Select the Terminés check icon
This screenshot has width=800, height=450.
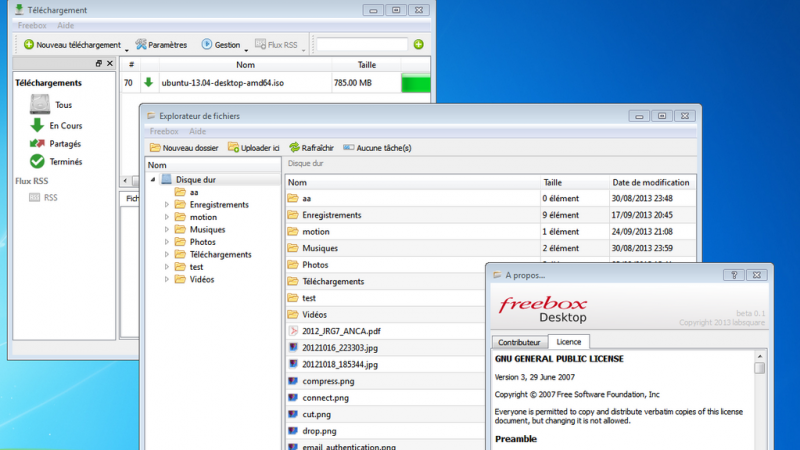click(37, 161)
